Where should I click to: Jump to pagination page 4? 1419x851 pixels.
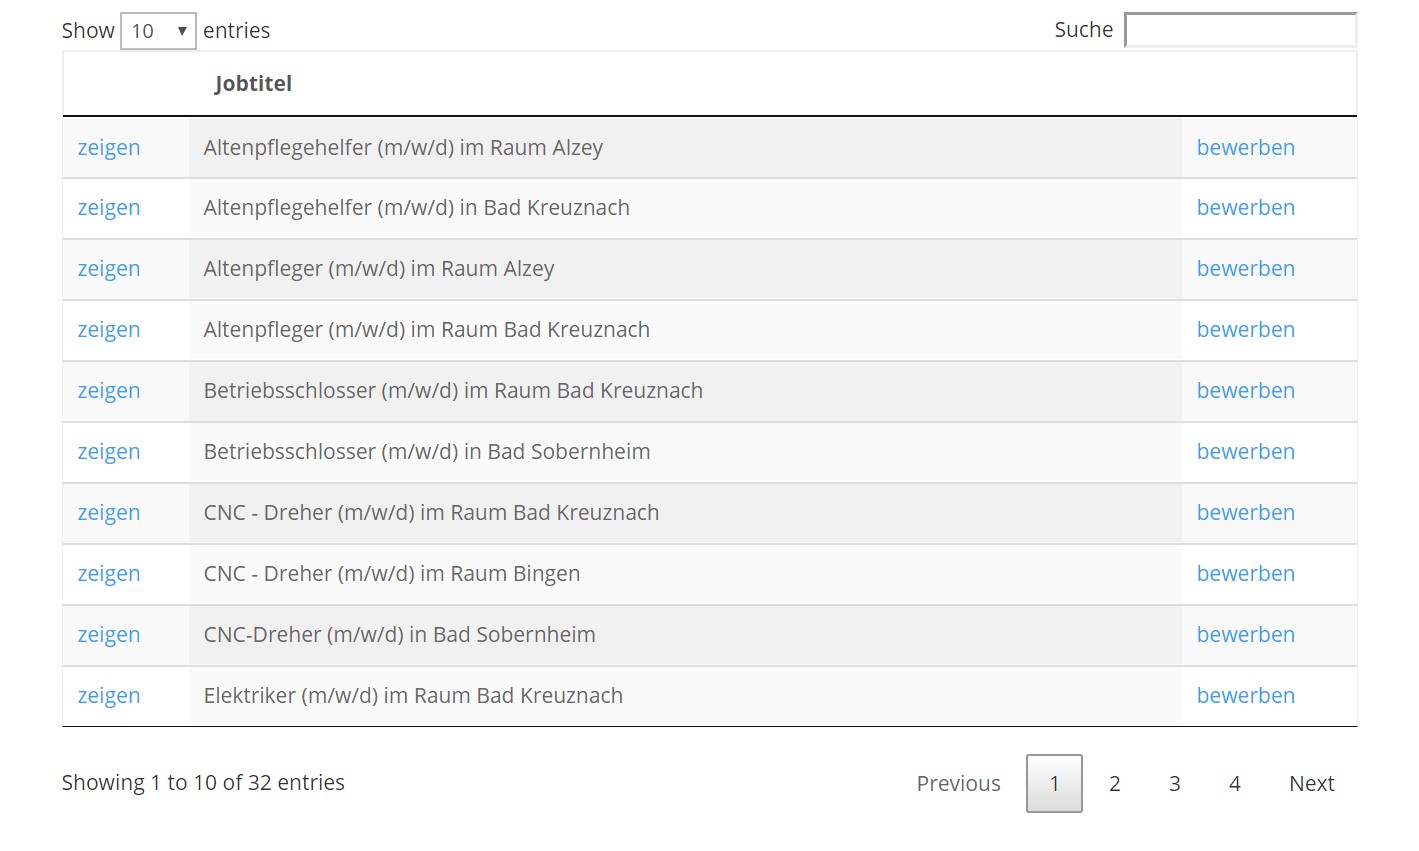point(1235,784)
